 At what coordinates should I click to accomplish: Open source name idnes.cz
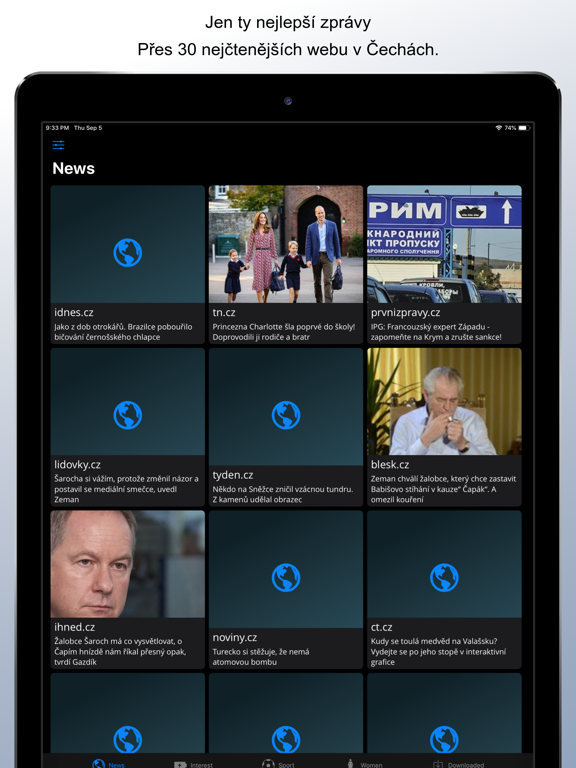tap(74, 312)
